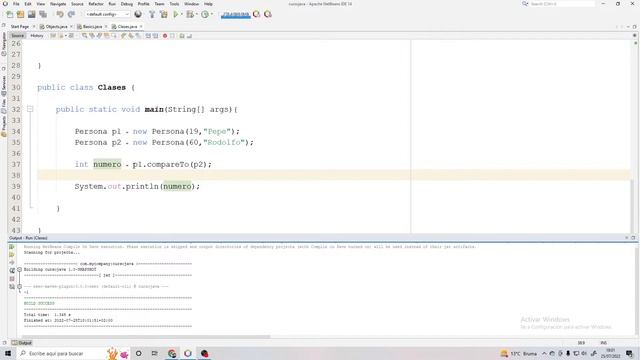Screen dimensions: 640x360
Task: Open the dropdown arrow next to Profile Project
Action: click(212, 14)
